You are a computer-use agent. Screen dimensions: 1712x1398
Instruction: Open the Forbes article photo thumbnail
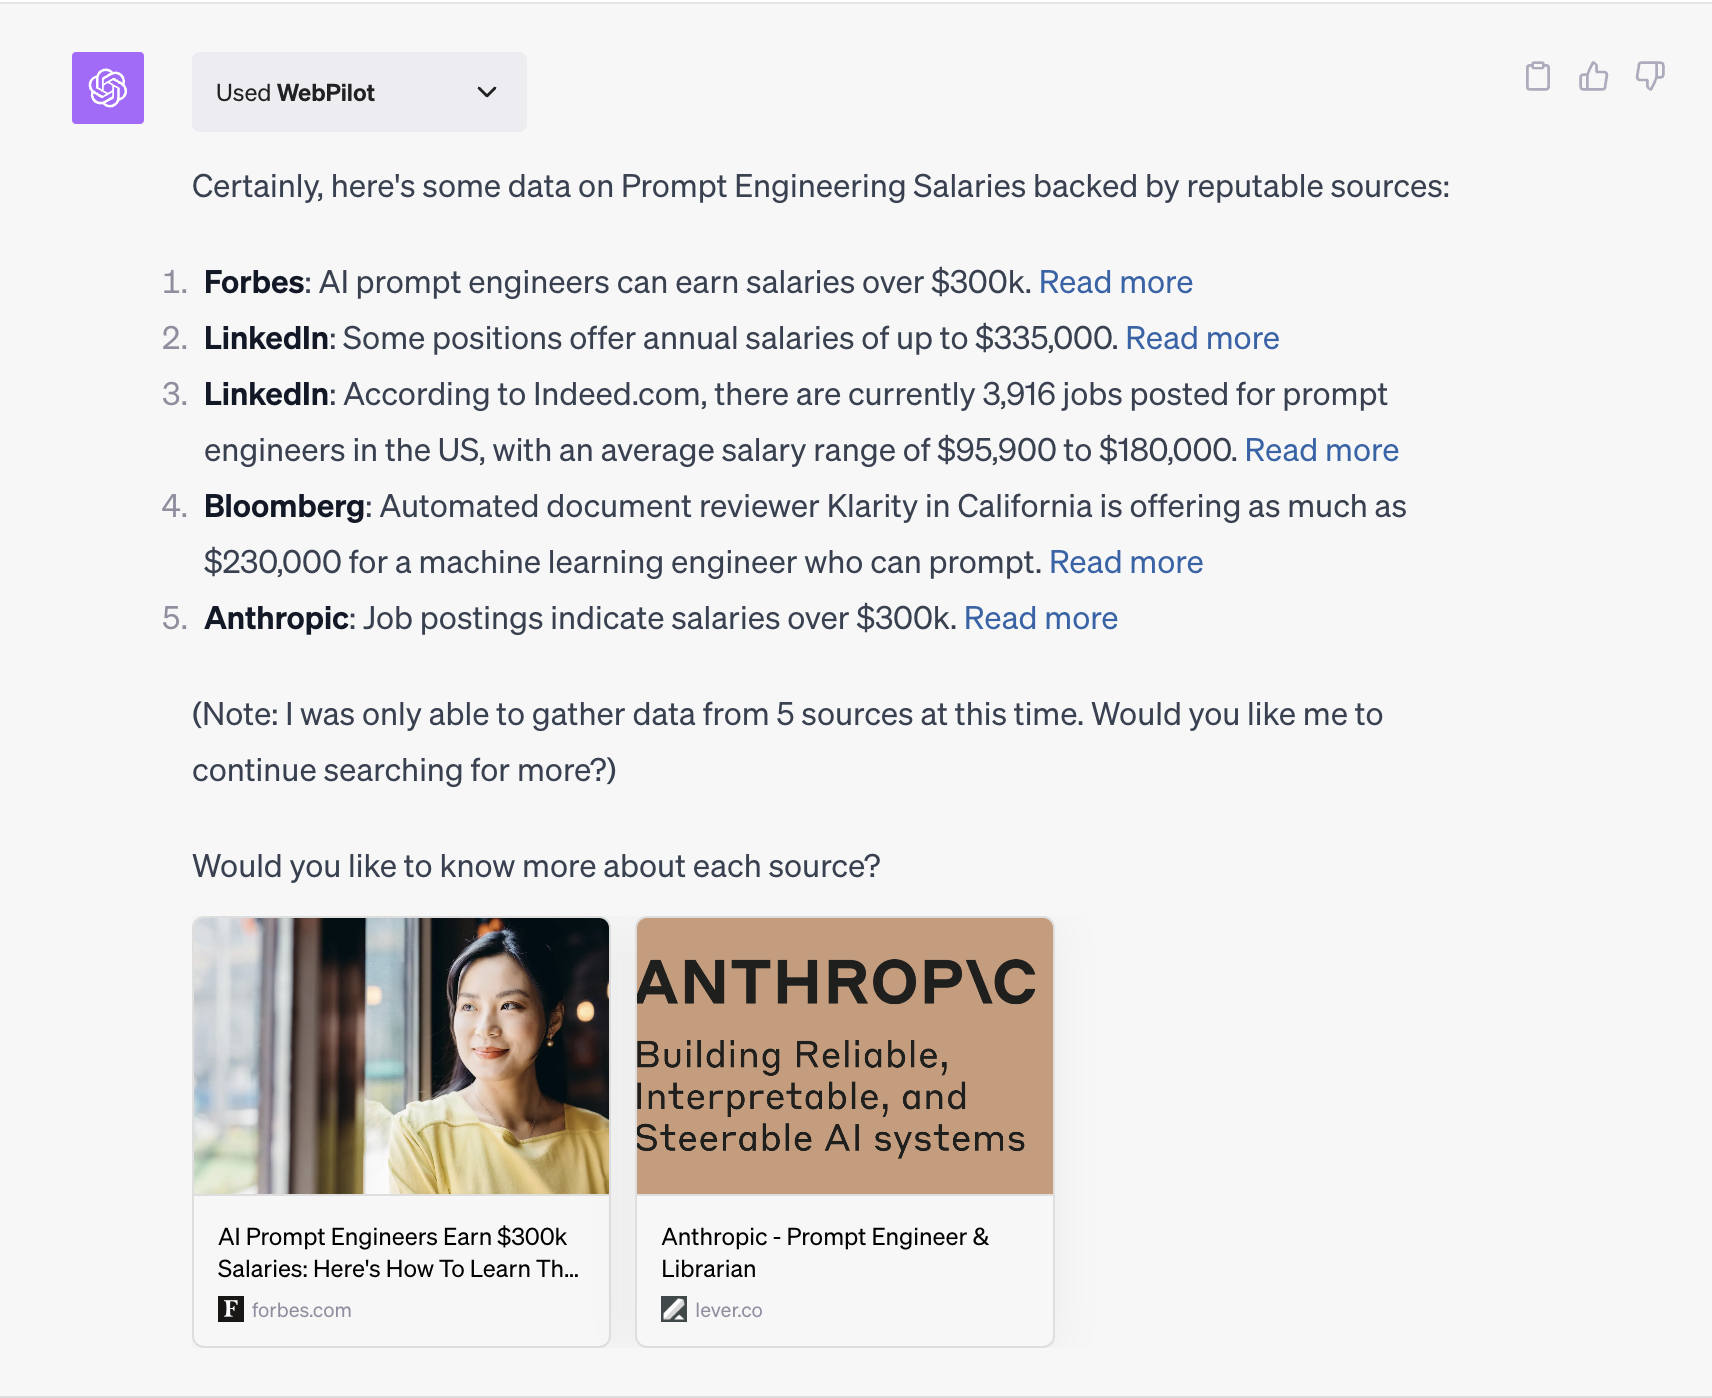[401, 1056]
